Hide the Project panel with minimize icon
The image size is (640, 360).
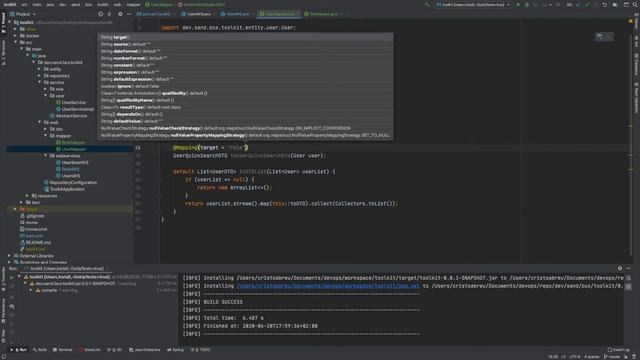pos(129,14)
